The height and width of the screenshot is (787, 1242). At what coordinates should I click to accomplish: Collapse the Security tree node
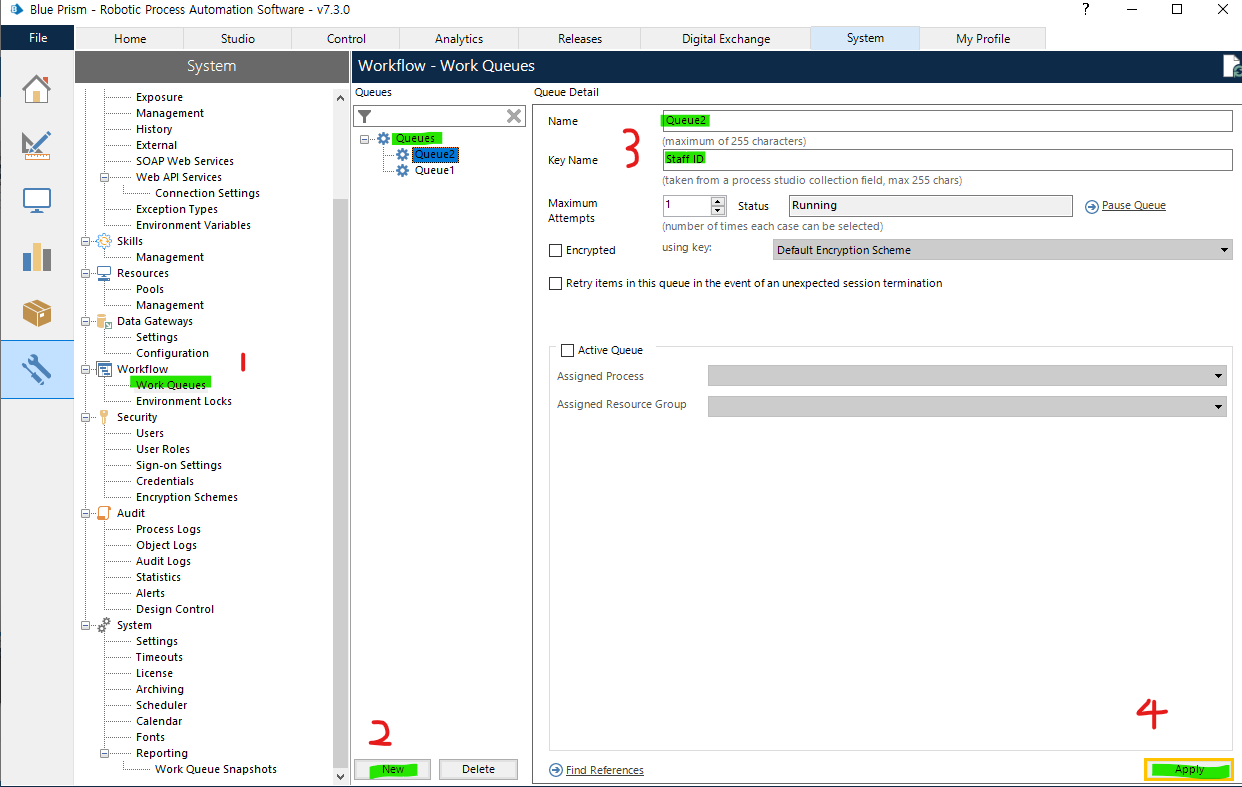pyautogui.click(x=85, y=417)
